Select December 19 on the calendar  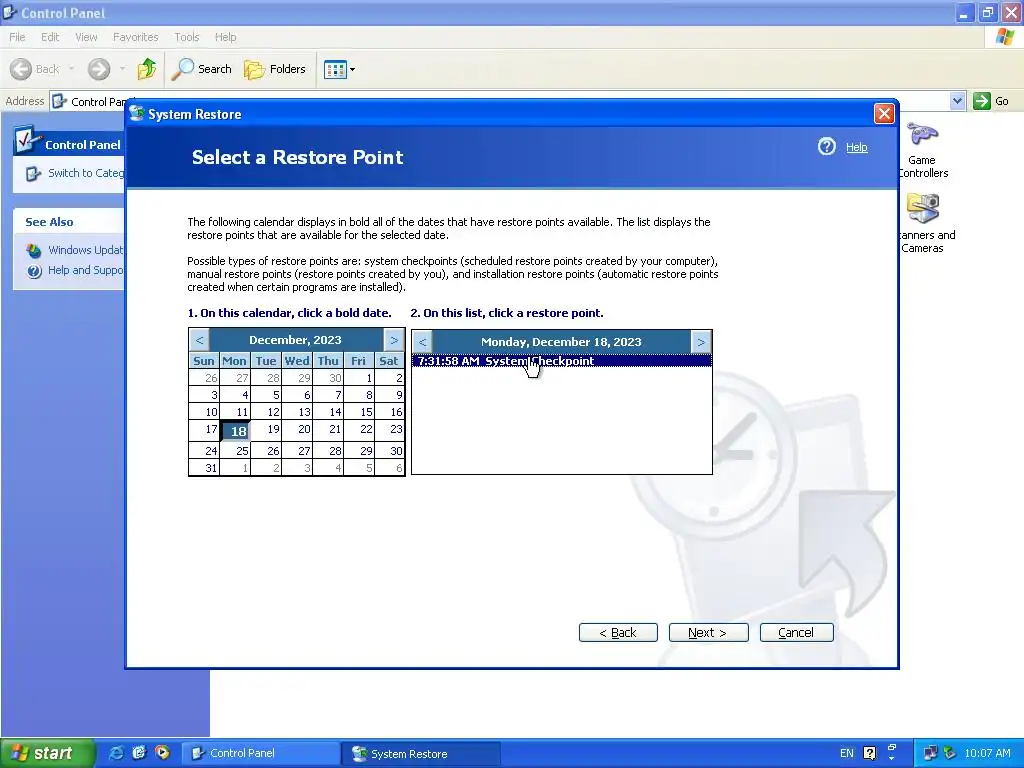[266, 430]
